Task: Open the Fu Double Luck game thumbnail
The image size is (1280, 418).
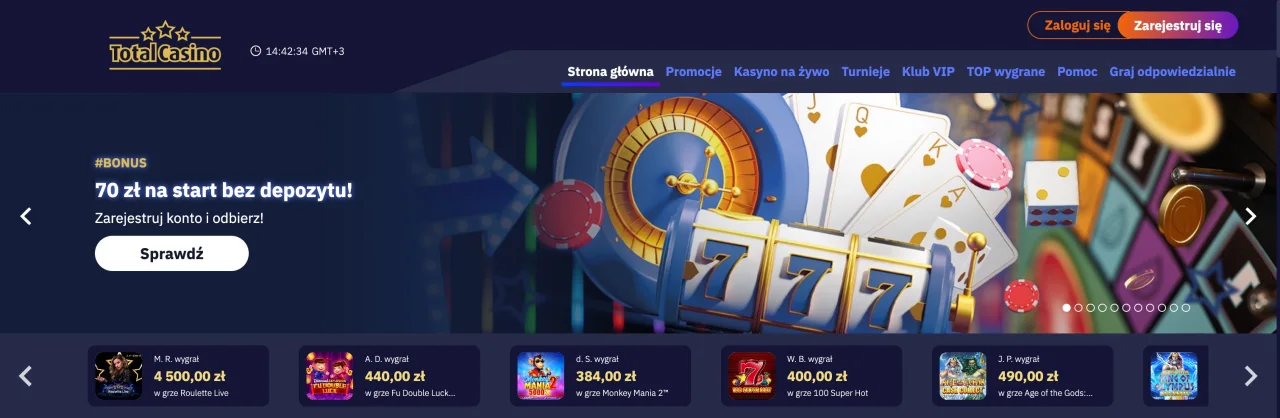Action: pyautogui.click(x=329, y=376)
